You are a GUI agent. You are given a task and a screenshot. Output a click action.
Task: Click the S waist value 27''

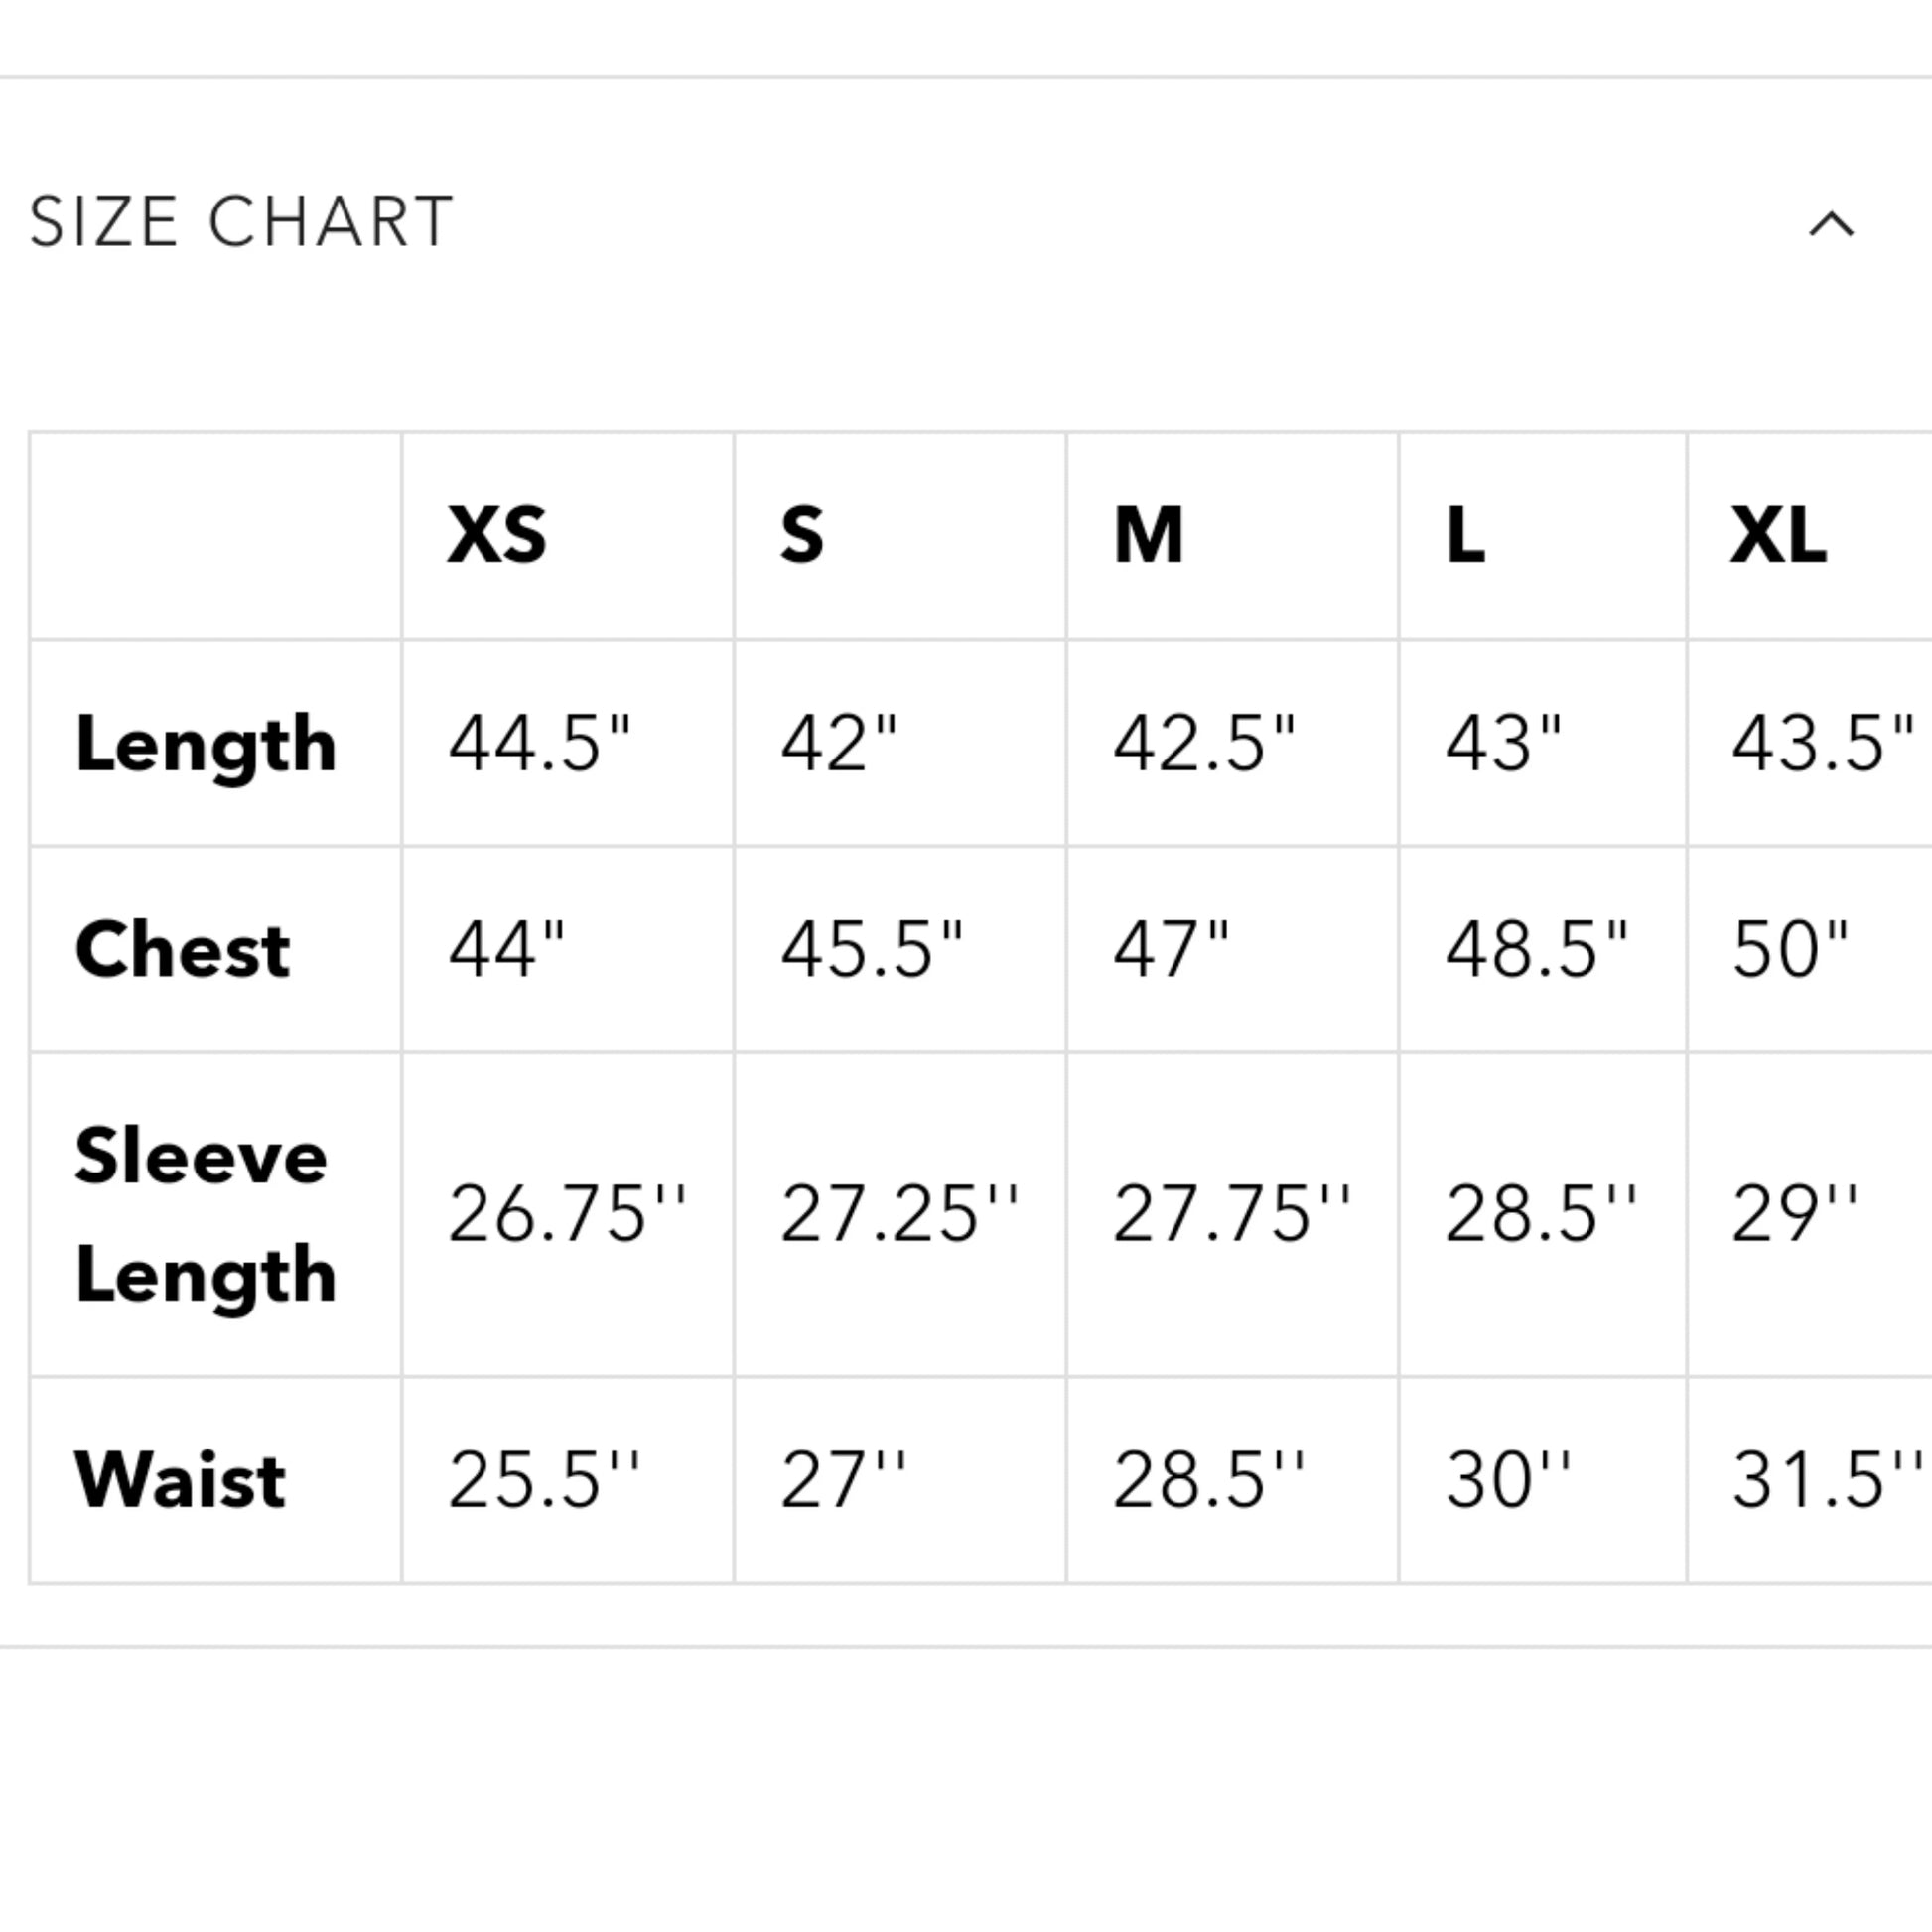click(843, 1480)
